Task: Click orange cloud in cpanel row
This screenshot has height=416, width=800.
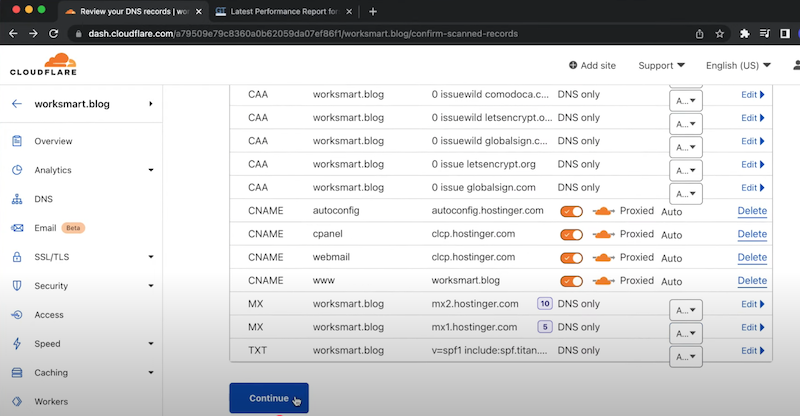Action: coord(603,234)
